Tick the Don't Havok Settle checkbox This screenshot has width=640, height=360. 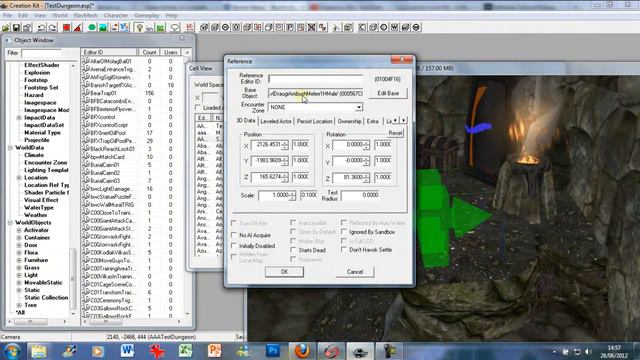point(344,249)
